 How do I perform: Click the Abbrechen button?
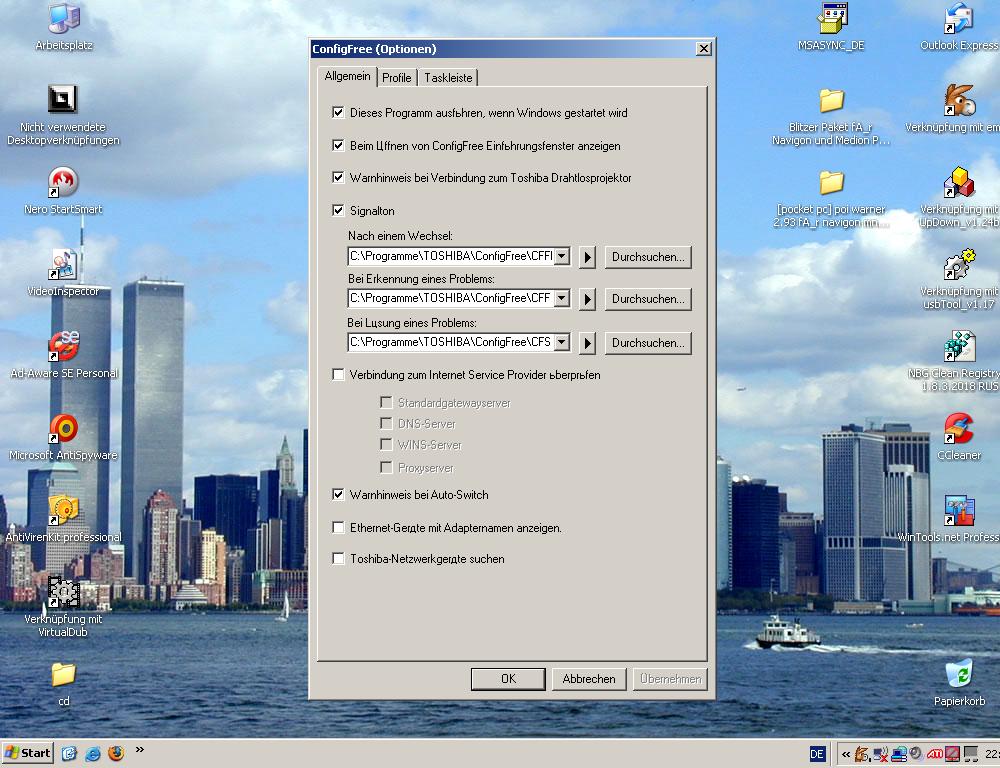click(589, 679)
